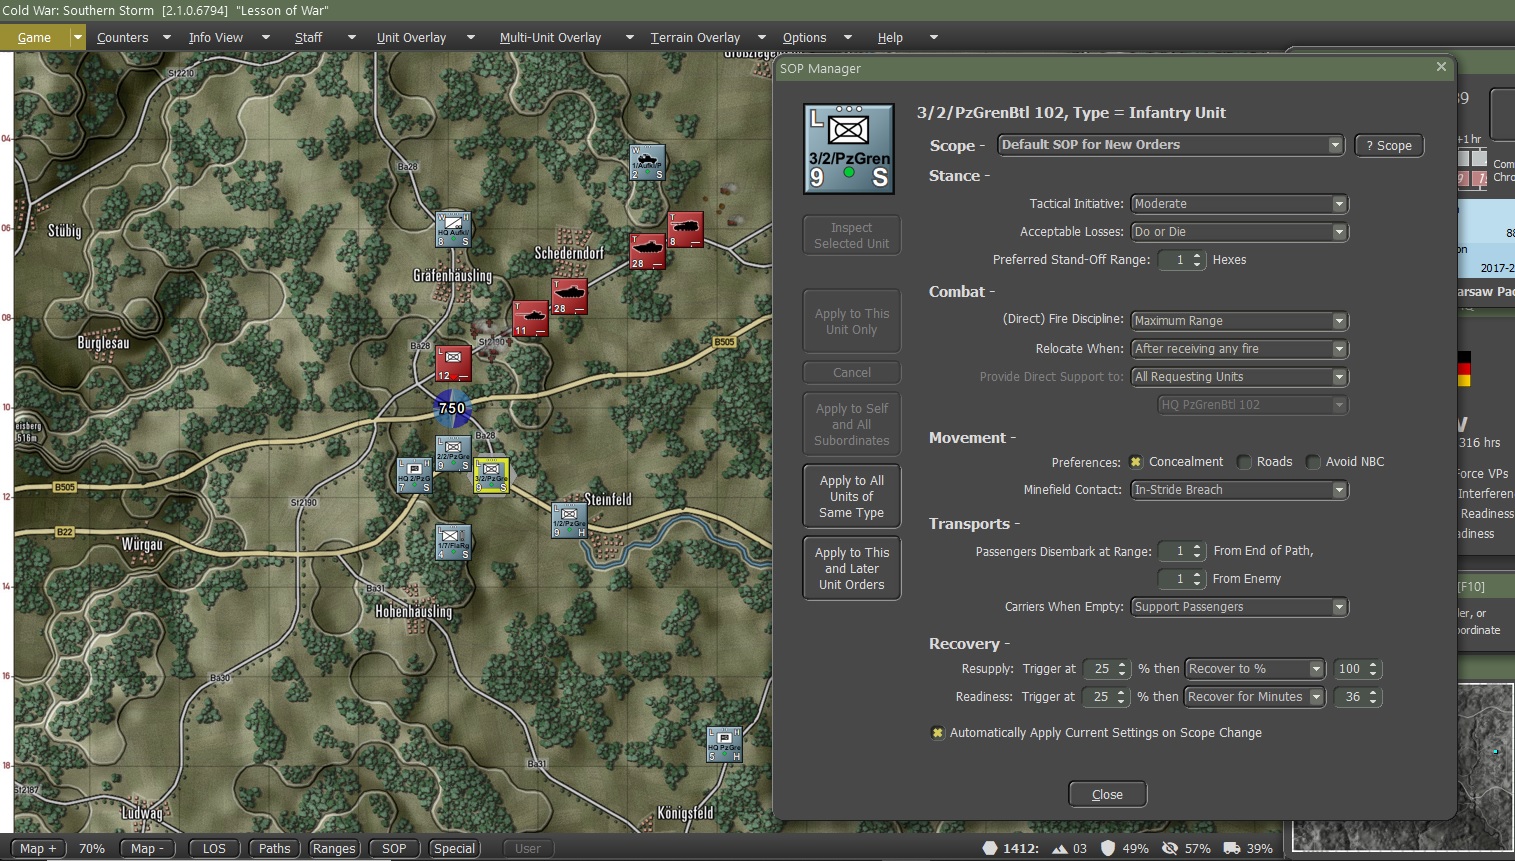1515x861 pixels.
Task: Click the elevation mountain icon in status bar
Action: [x=1059, y=848]
